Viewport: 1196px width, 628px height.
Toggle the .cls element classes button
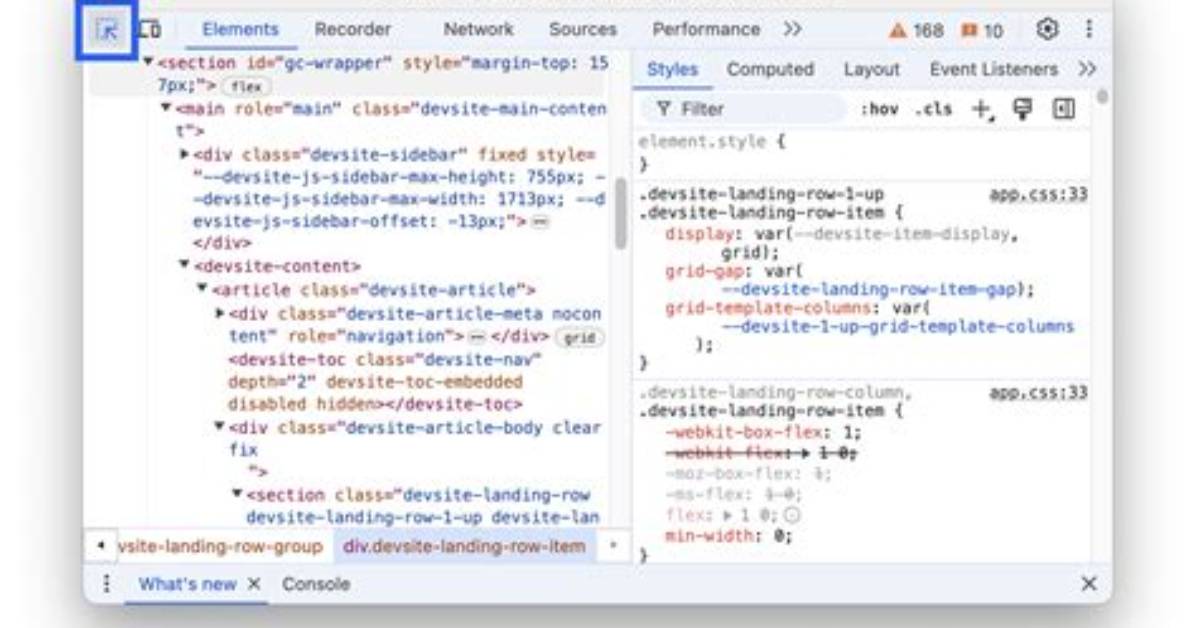934,109
